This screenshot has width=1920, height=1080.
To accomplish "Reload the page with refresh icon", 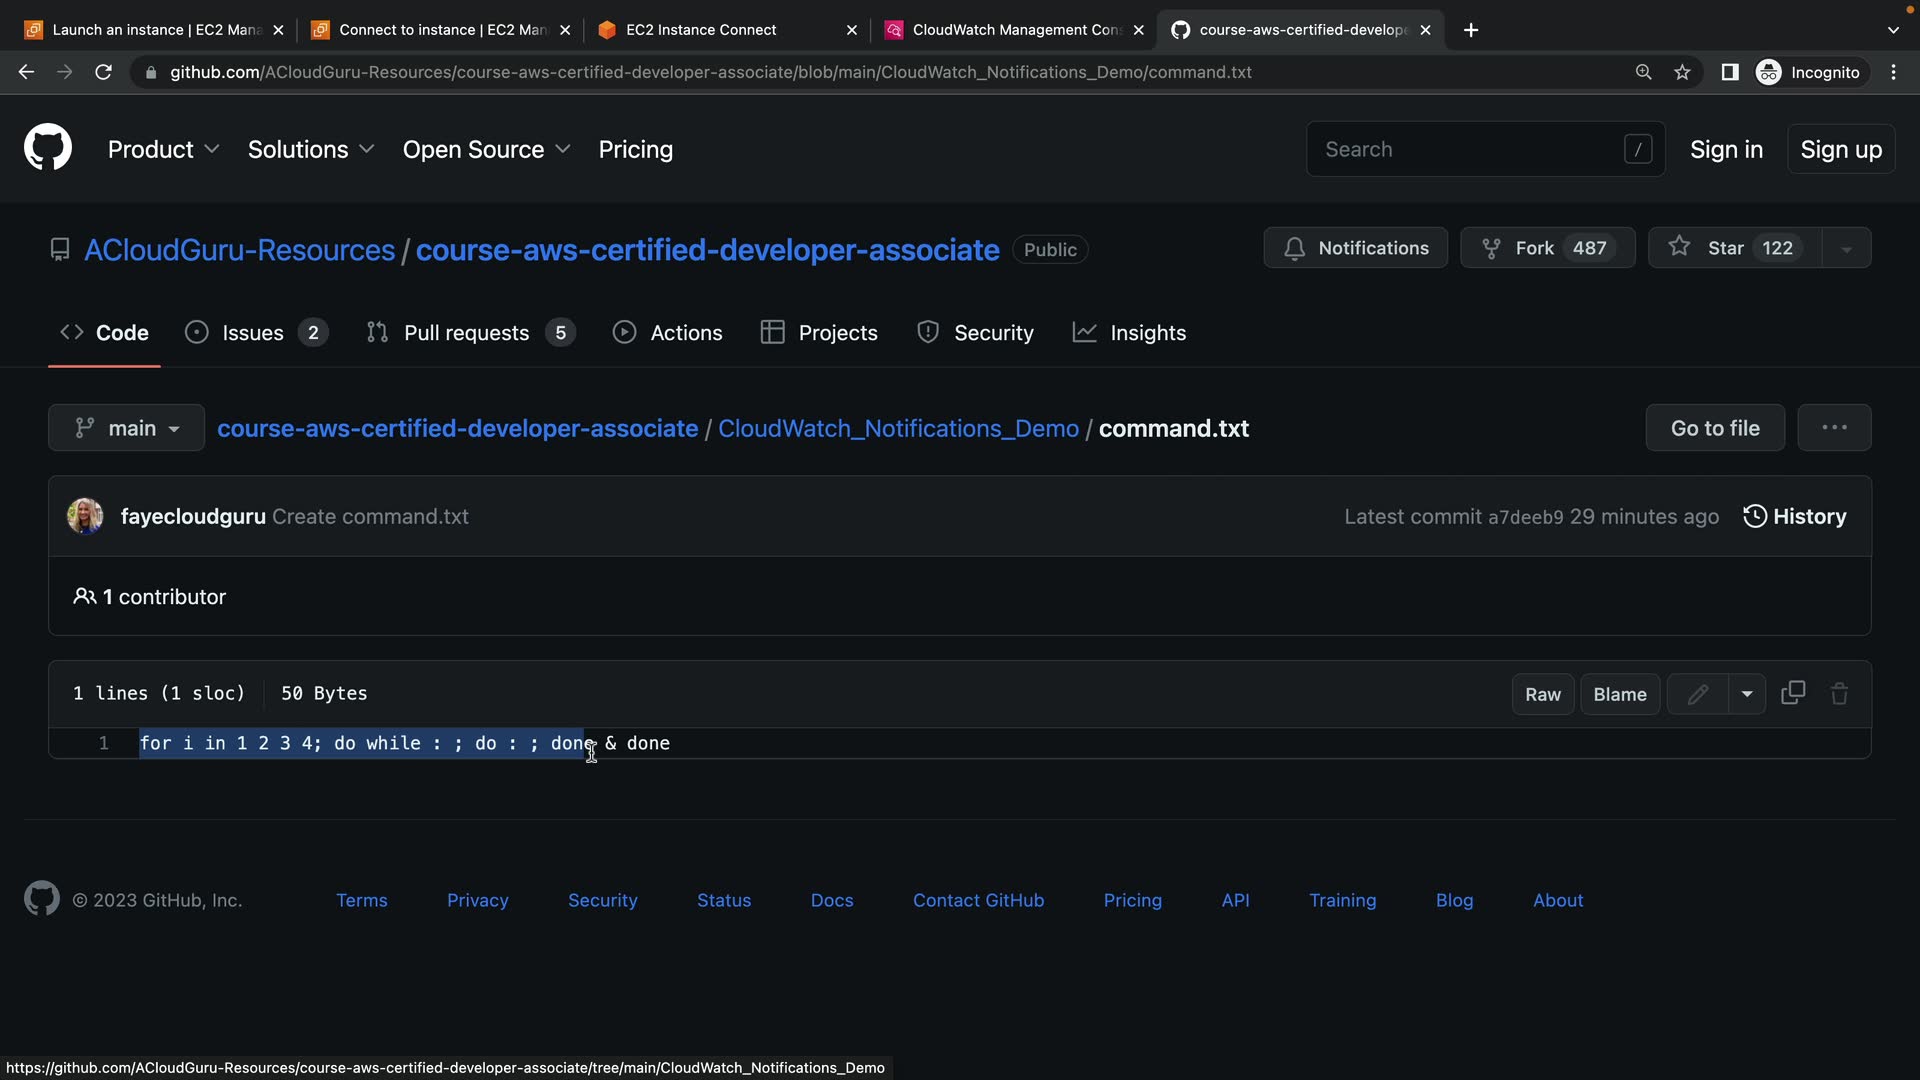I will click(x=103, y=72).
